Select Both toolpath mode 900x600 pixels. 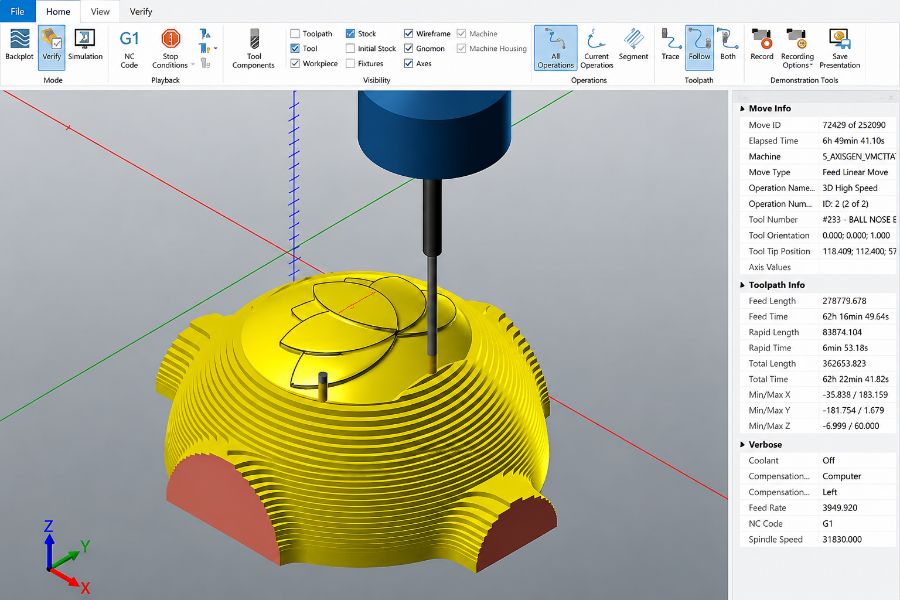click(727, 45)
